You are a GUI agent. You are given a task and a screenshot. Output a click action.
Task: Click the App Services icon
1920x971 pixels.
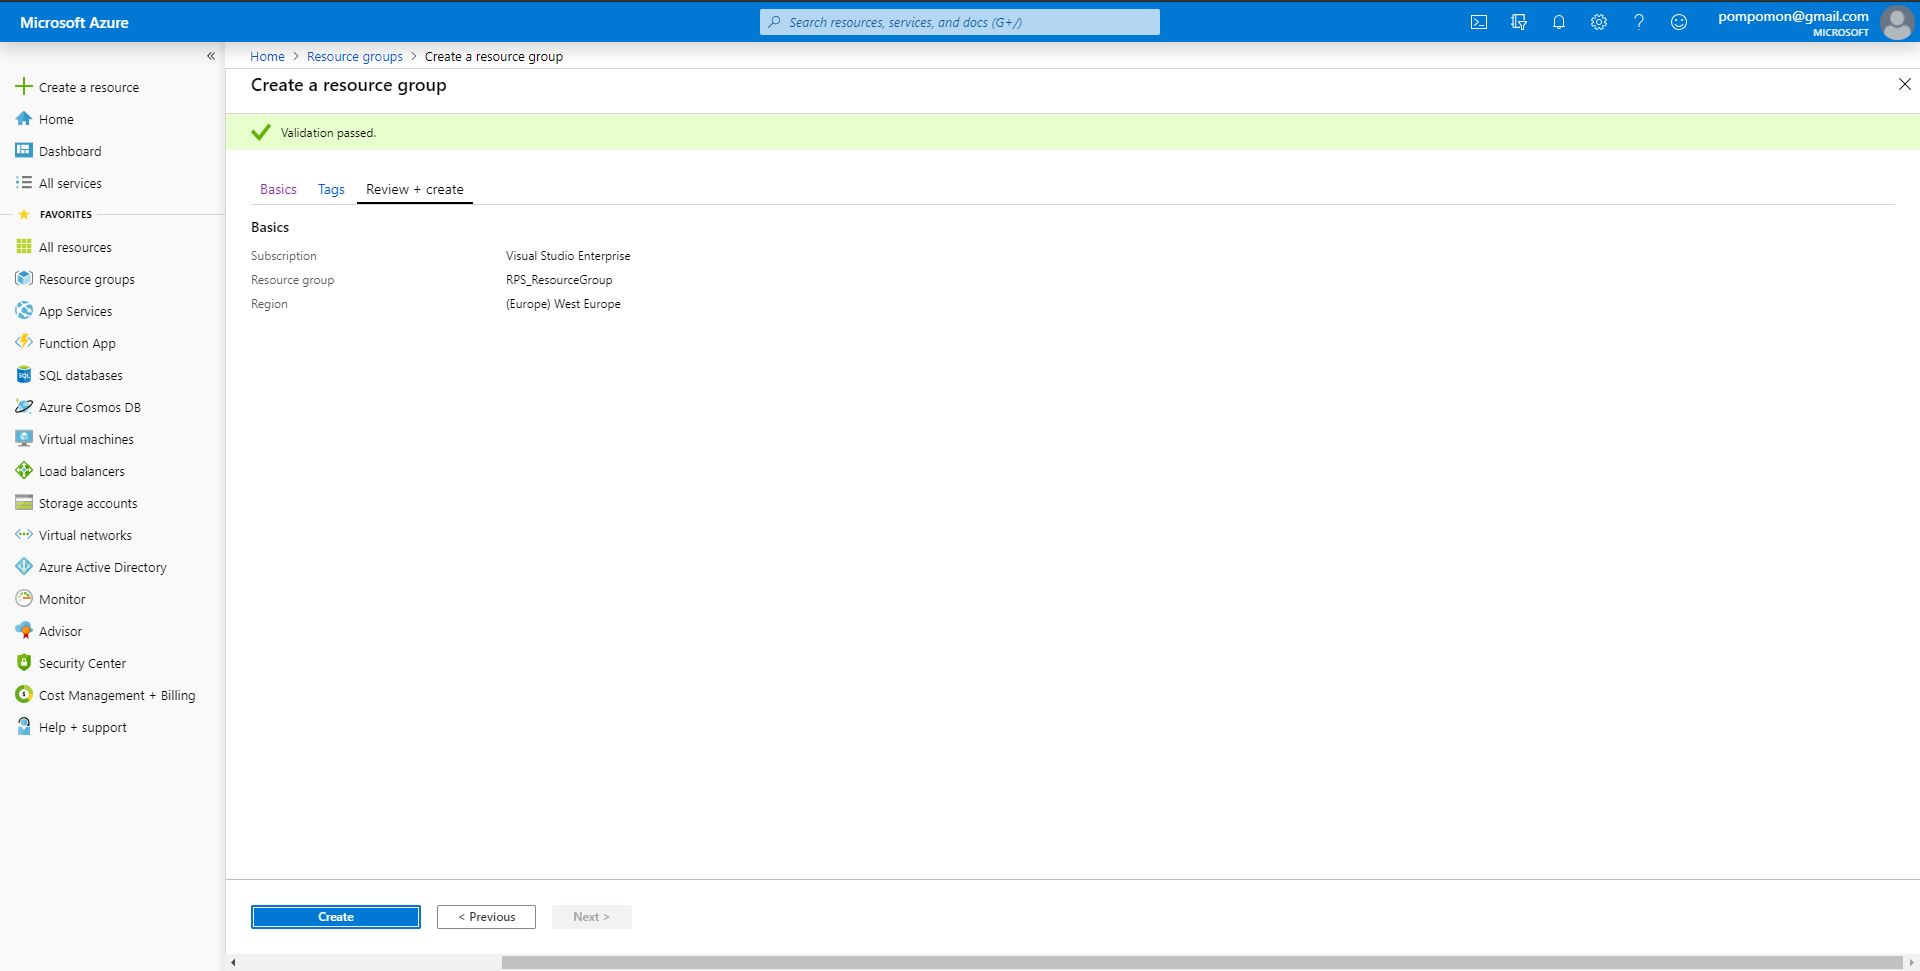click(x=24, y=311)
